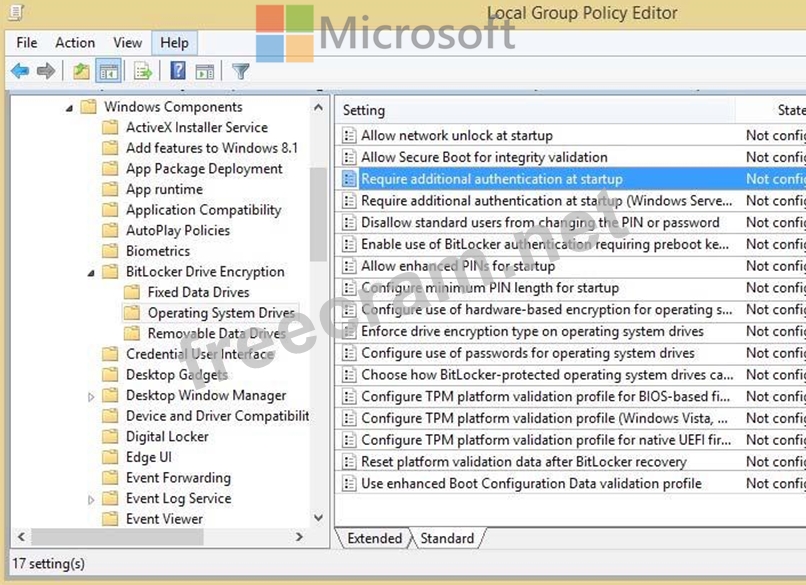Image resolution: width=806 pixels, height=585 pixels.
Task: Select 'Configure use of passwords for operating system drives'
Action: 527,353
